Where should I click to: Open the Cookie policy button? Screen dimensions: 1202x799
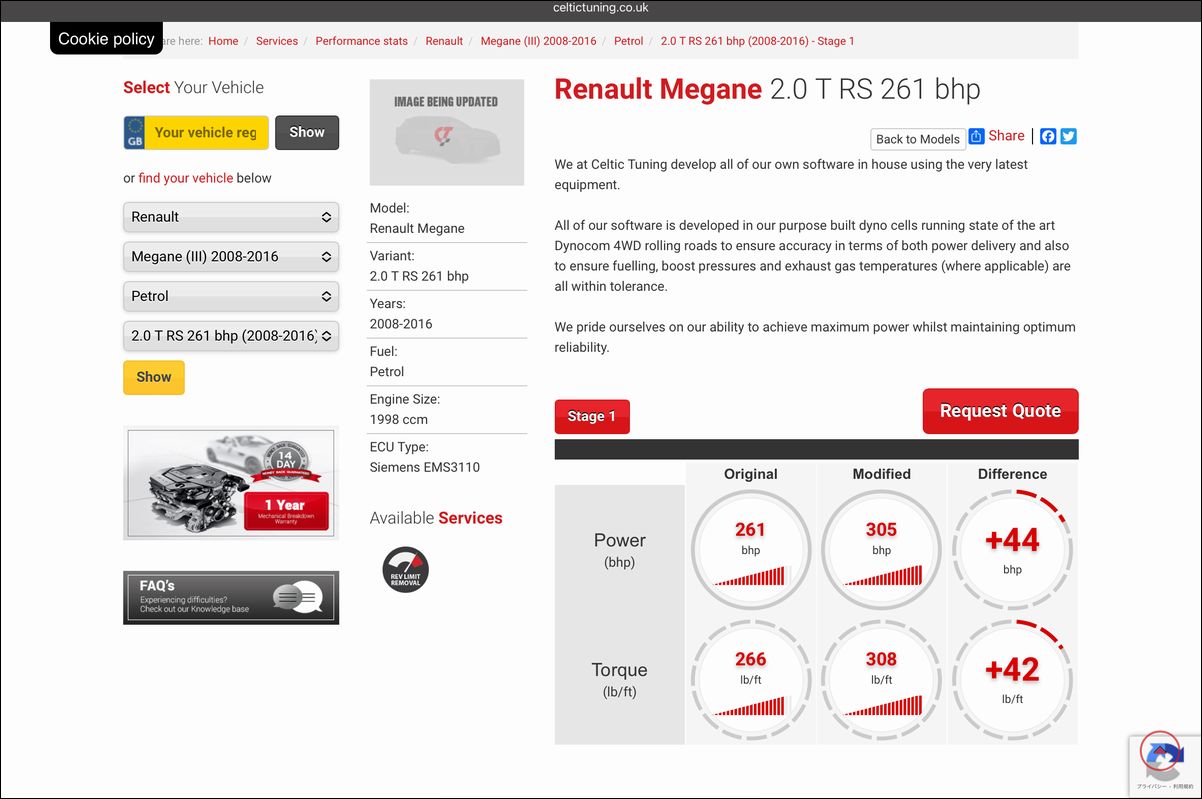106,39
